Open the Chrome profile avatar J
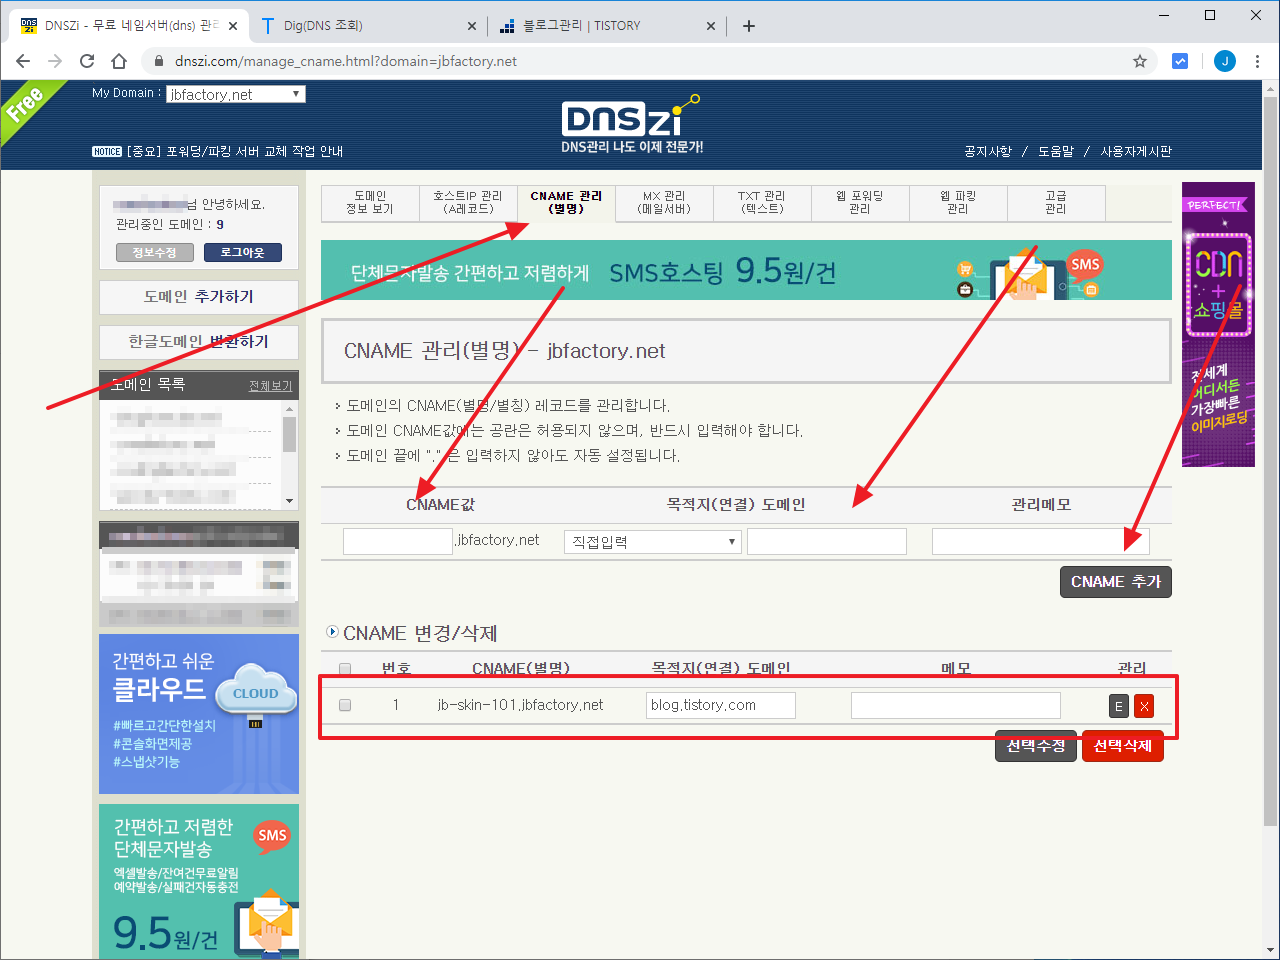The image size is (1280, 960). pyautogui.click(x=1225, y=61)
